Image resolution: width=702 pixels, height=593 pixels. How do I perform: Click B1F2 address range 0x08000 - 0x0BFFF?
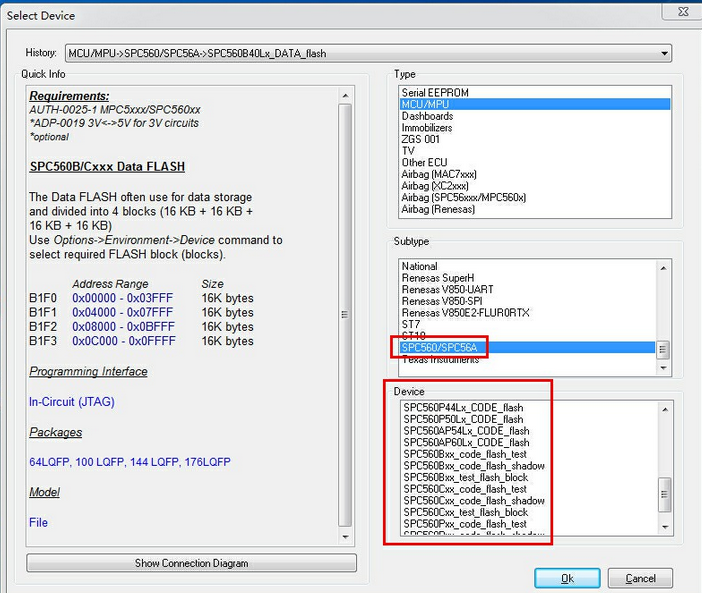pos(124,327)
